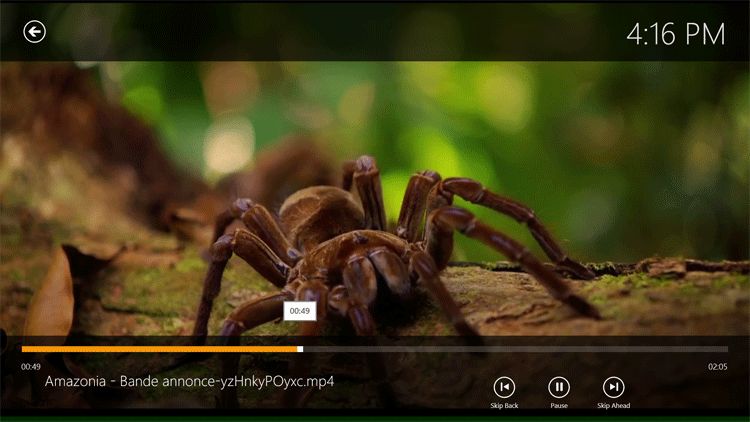Click the green strip along the bottom edge
This screenshot has height=422, width=750.
pyautogui.click(x=375, y=418)
